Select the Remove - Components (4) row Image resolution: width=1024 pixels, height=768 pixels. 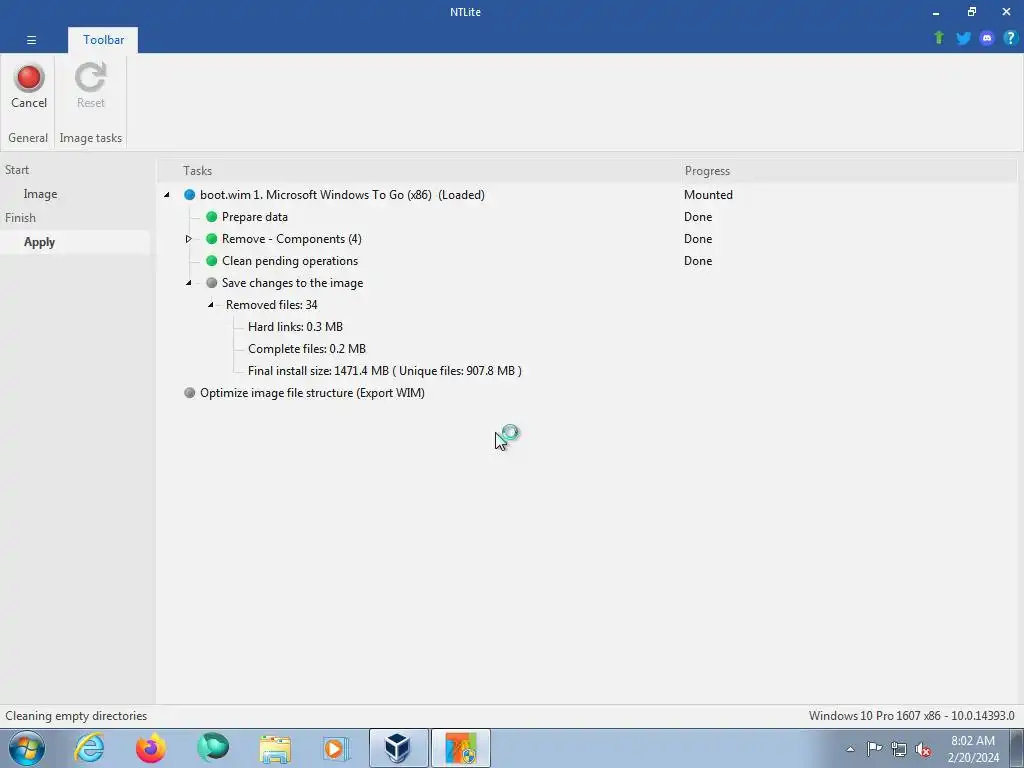[291, 239]
